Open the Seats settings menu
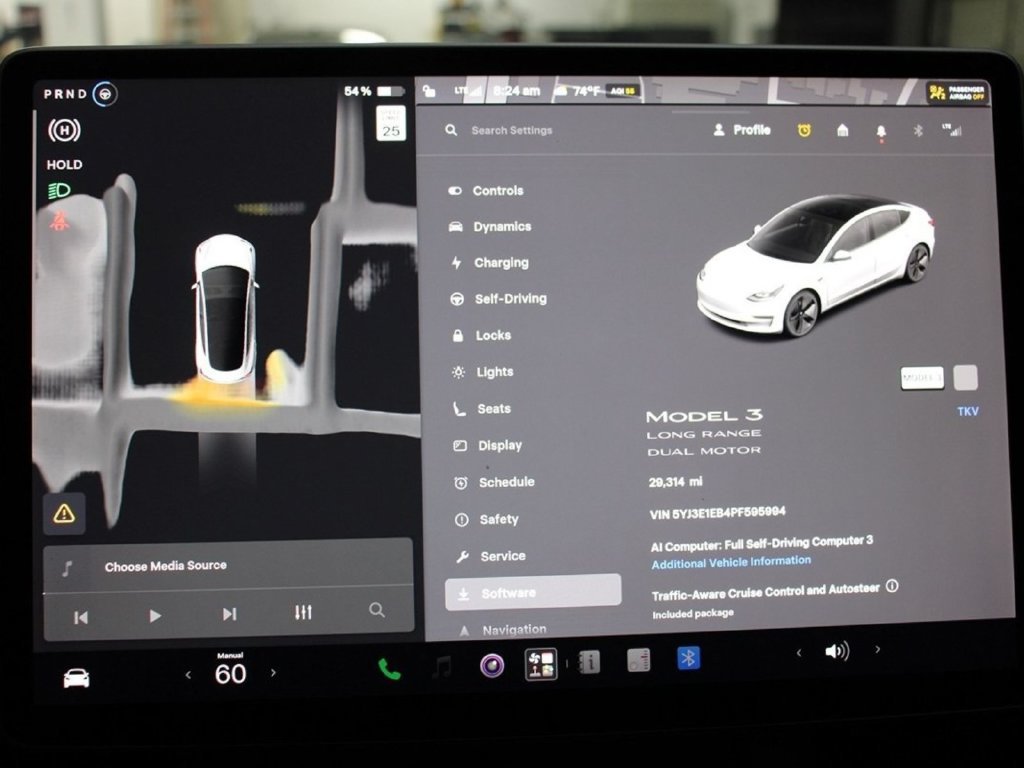 [x=482, y=409]
